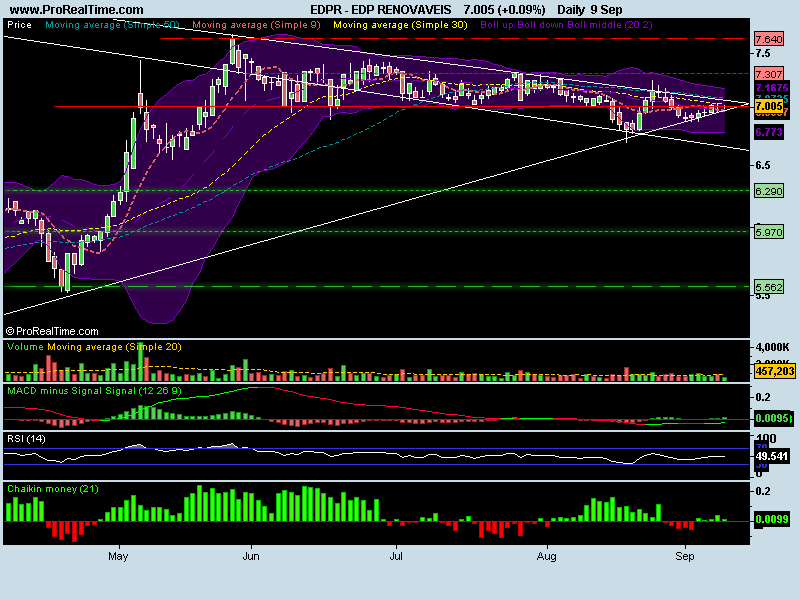Viewport: 800px width, 600px height.
Task: Click the ProRealTime.com copyright label
Action: (x=52, y=331)
